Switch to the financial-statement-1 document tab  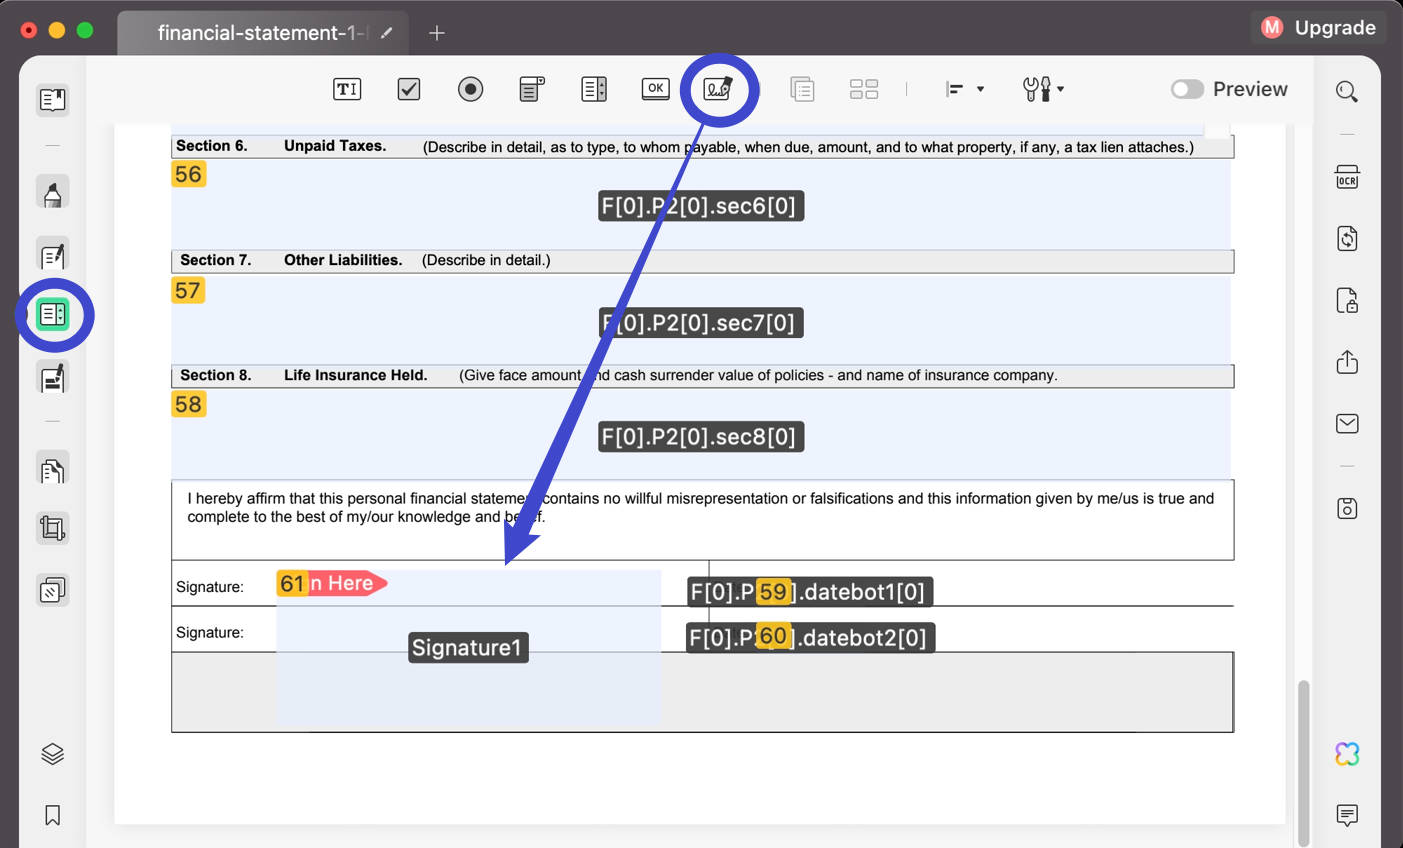click(x=263, y=31)
